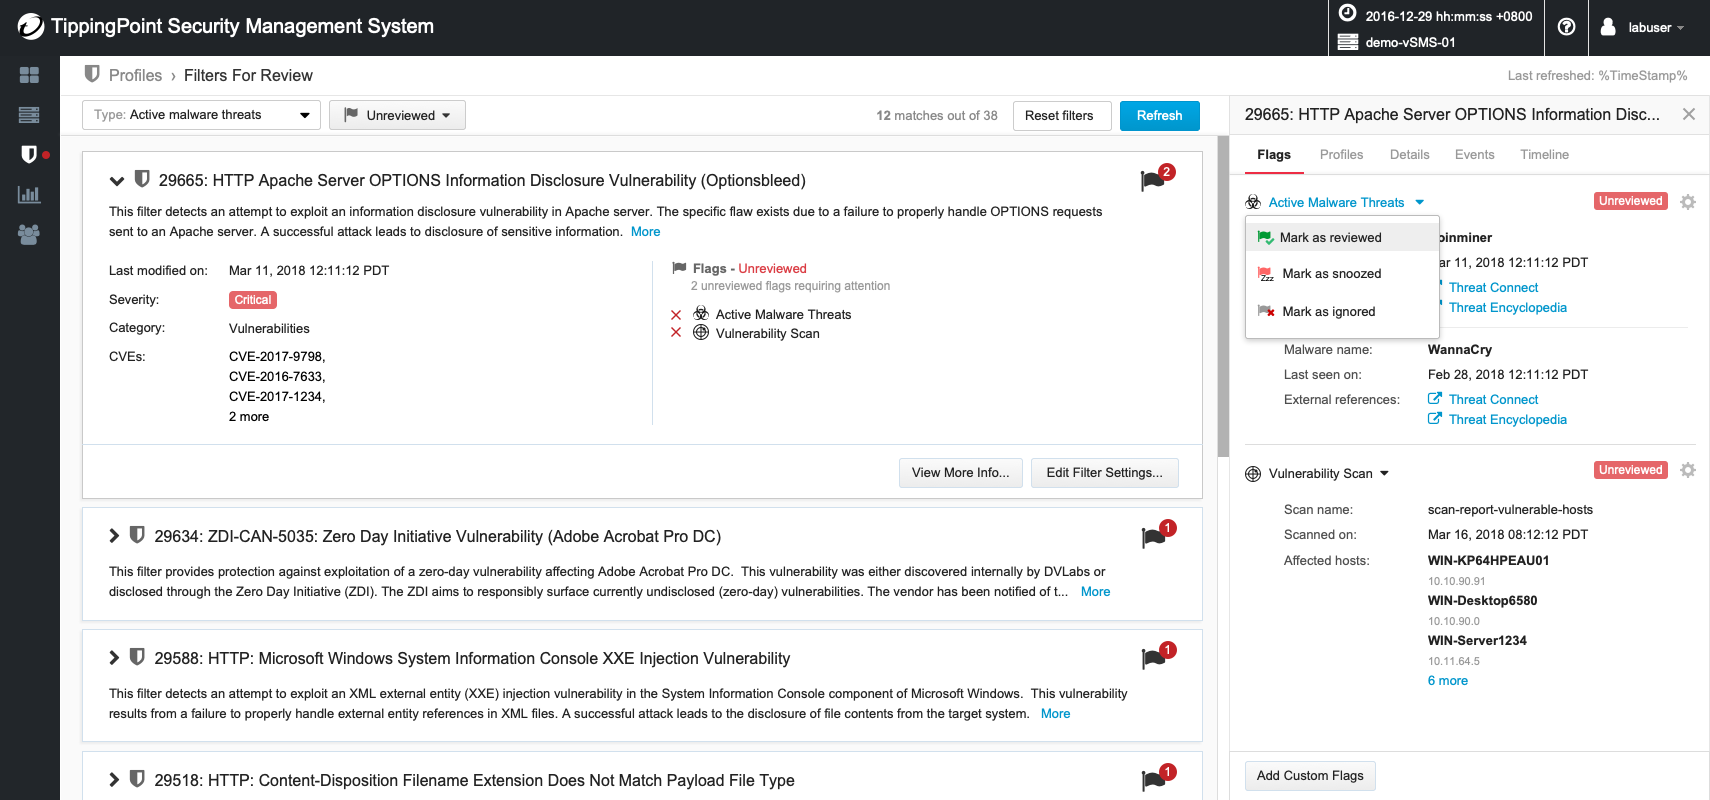Switch to the Events tab

tap(1474, 155)
